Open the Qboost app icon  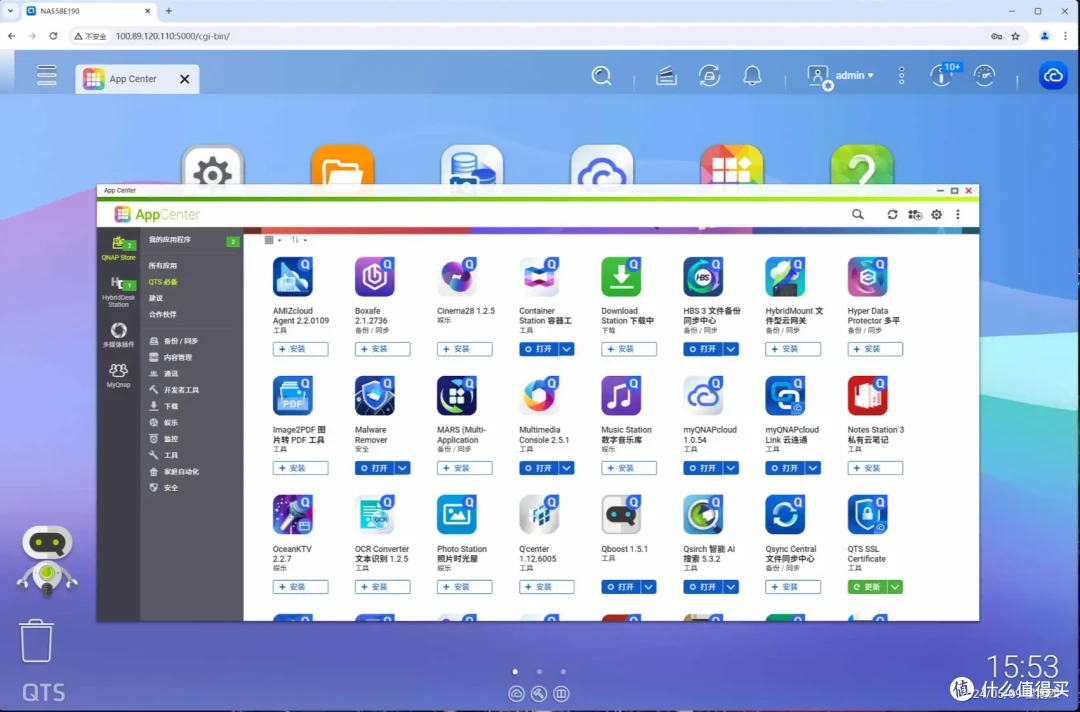[621, 515]
